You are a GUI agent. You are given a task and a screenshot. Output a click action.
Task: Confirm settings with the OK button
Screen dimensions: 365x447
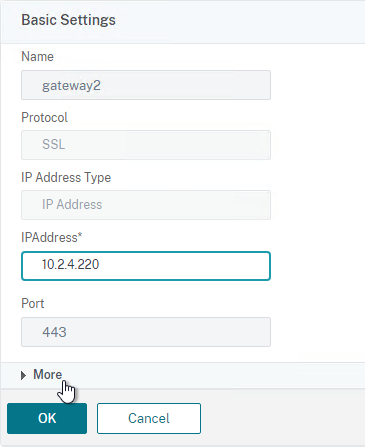click(x=47, y=418)
